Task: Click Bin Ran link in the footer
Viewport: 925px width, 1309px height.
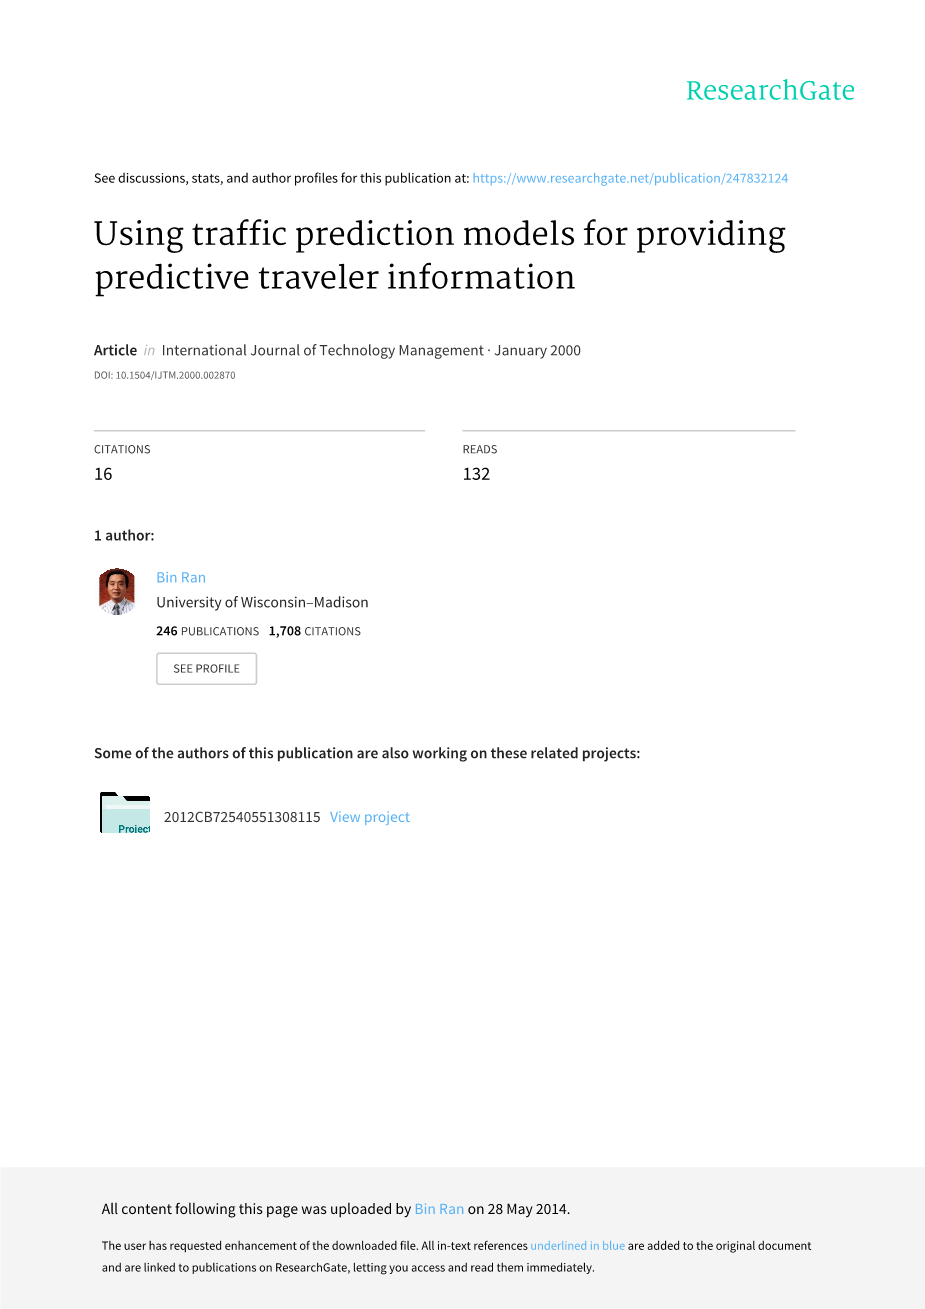Action: (439, 1209)
